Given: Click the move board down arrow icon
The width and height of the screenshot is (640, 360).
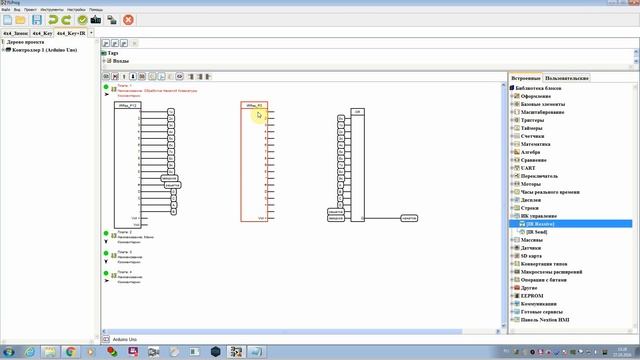Looking at the screenshot, I should click(x=133, y=76).
